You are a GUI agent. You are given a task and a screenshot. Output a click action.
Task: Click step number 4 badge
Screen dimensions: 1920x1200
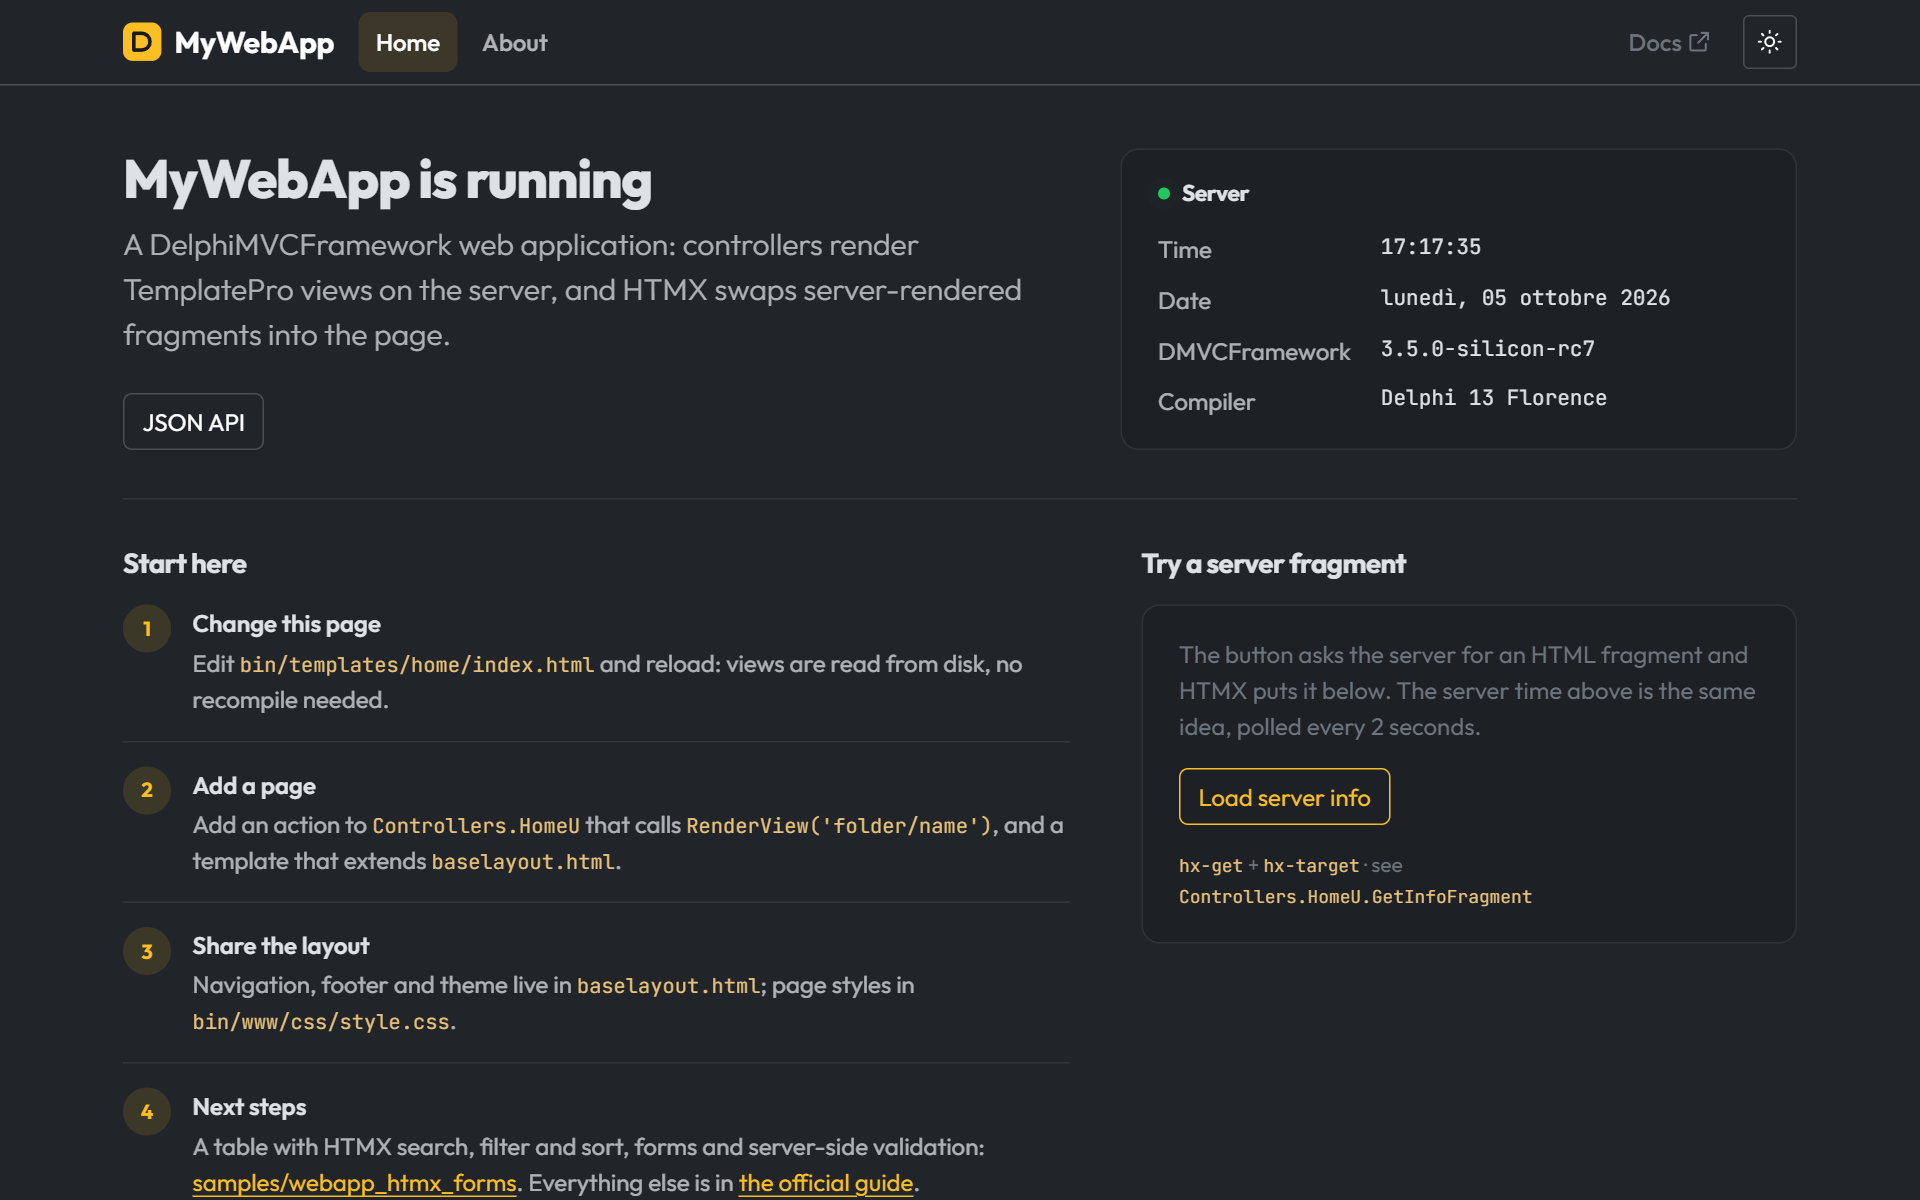click(x=147, y=1112)
